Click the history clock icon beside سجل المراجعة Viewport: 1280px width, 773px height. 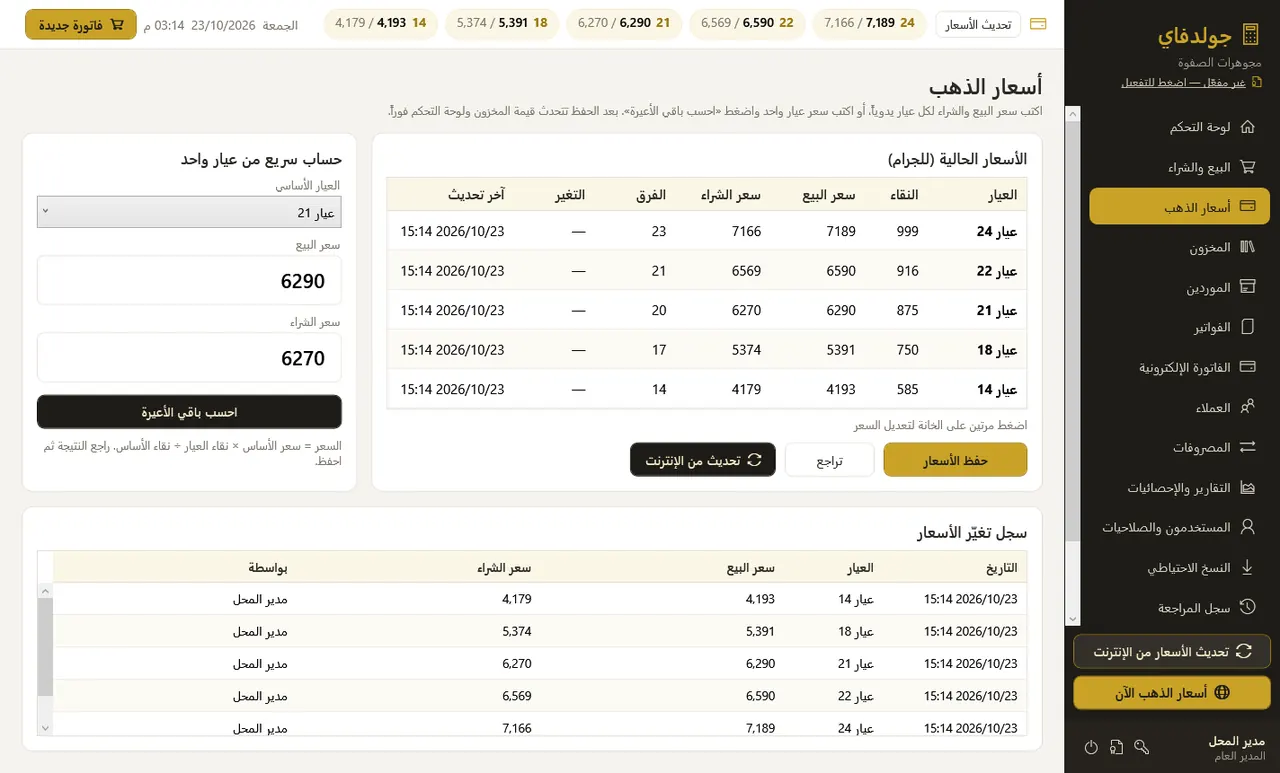coord(1247,607)
